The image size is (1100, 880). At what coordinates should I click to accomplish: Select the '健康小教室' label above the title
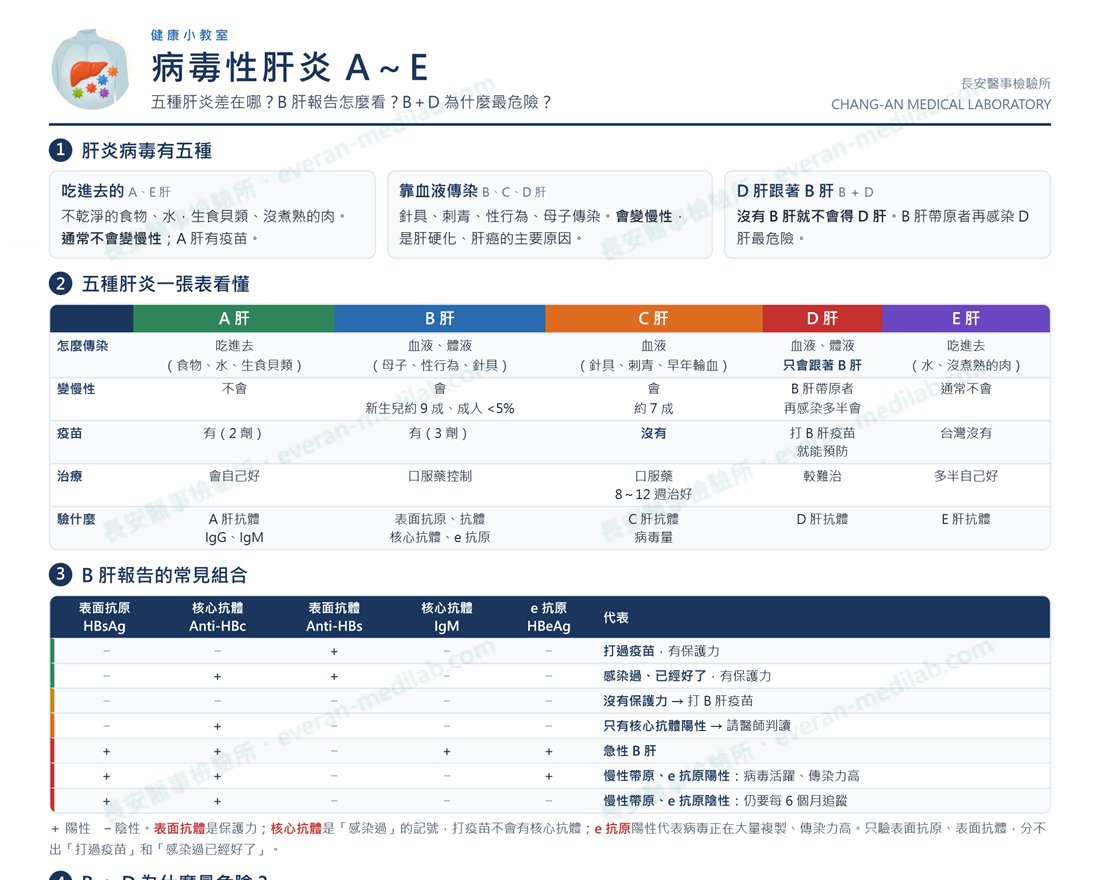coord(189,35)
